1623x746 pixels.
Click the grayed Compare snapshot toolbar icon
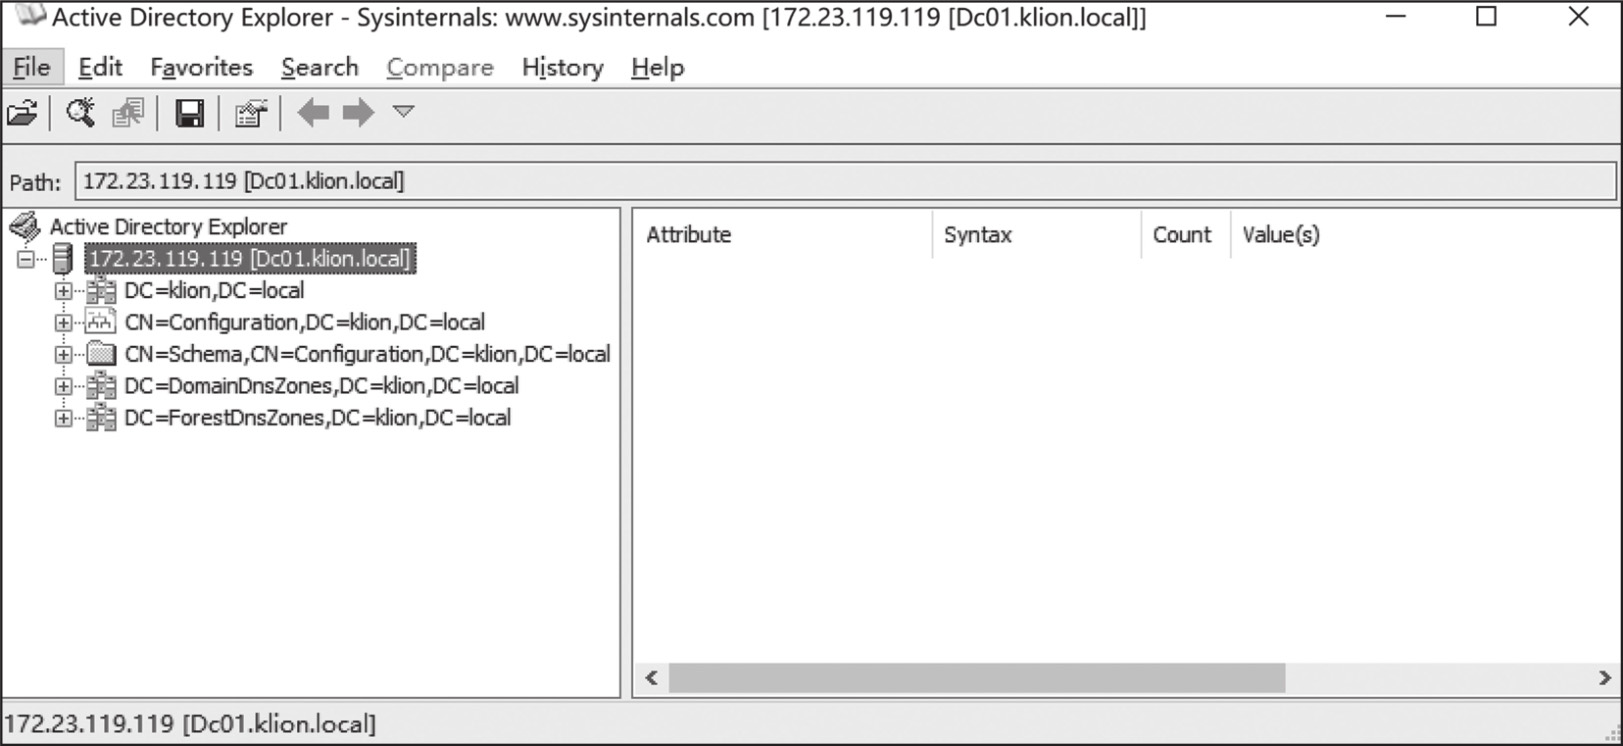(x=128, y=113)
